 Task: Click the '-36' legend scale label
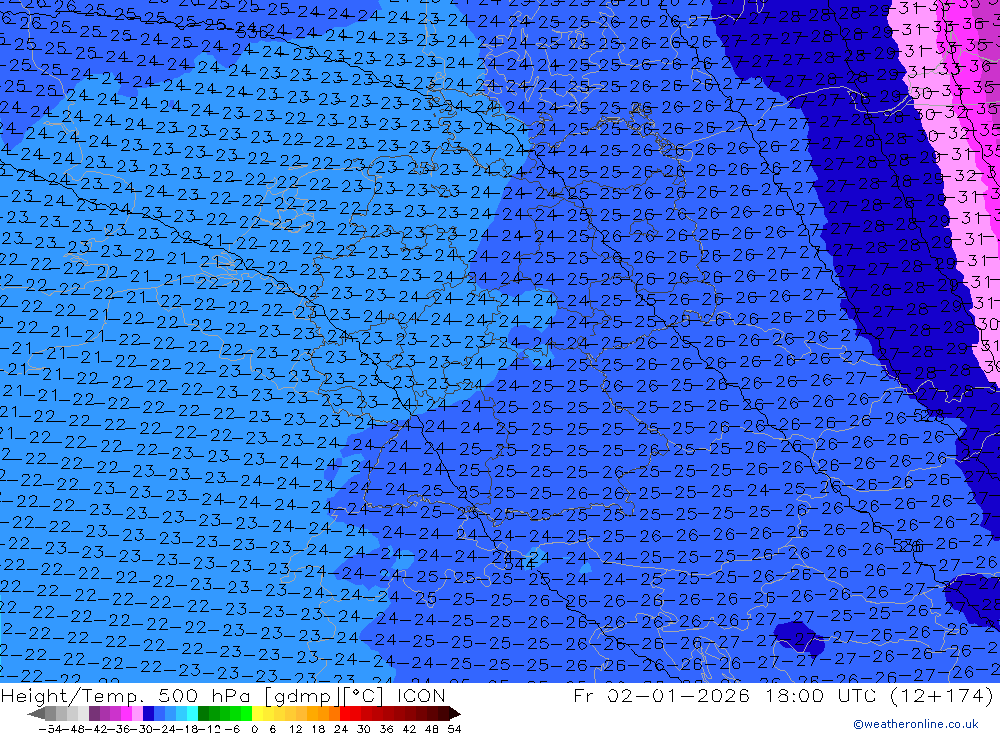[x=119, y=729]
